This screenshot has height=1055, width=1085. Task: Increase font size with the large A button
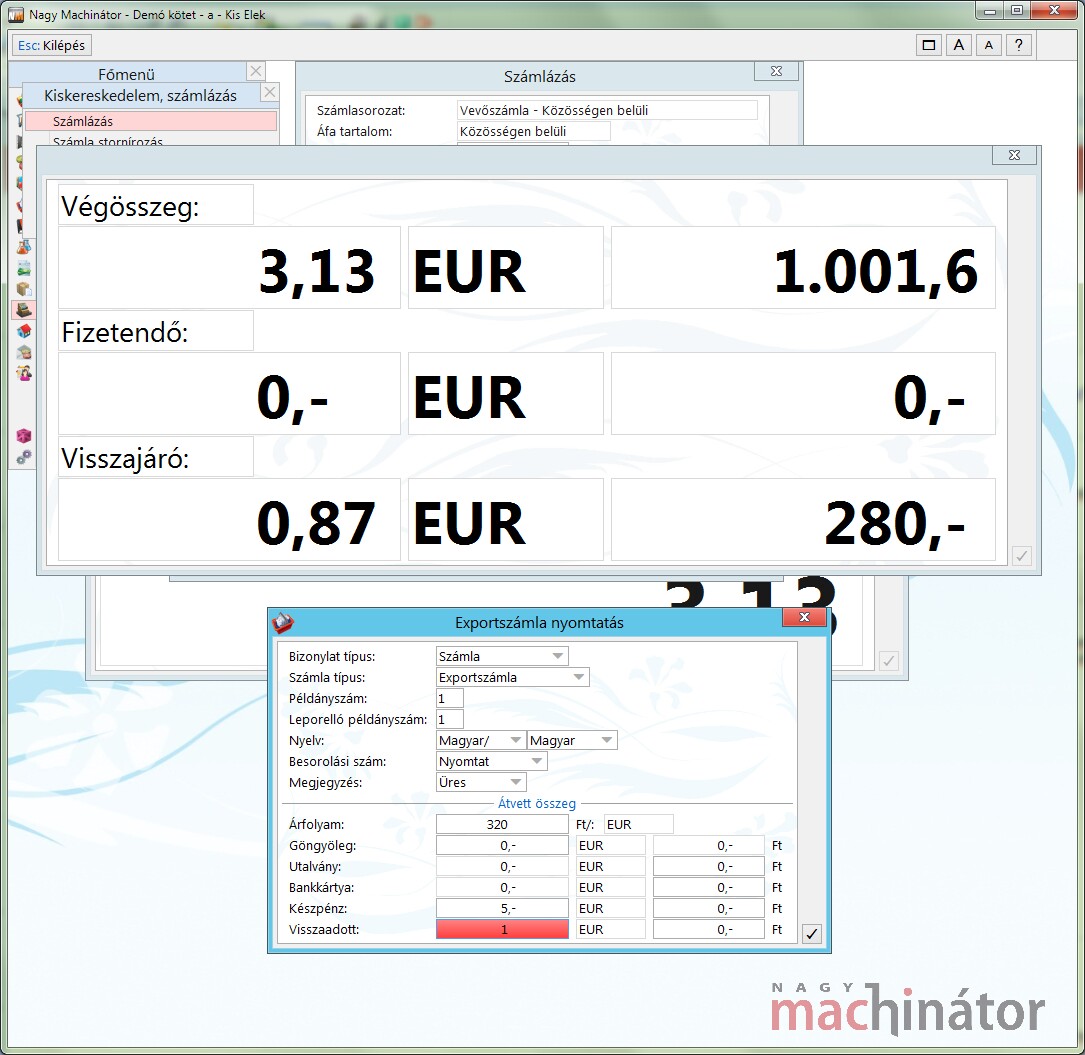tap(958, 46)
